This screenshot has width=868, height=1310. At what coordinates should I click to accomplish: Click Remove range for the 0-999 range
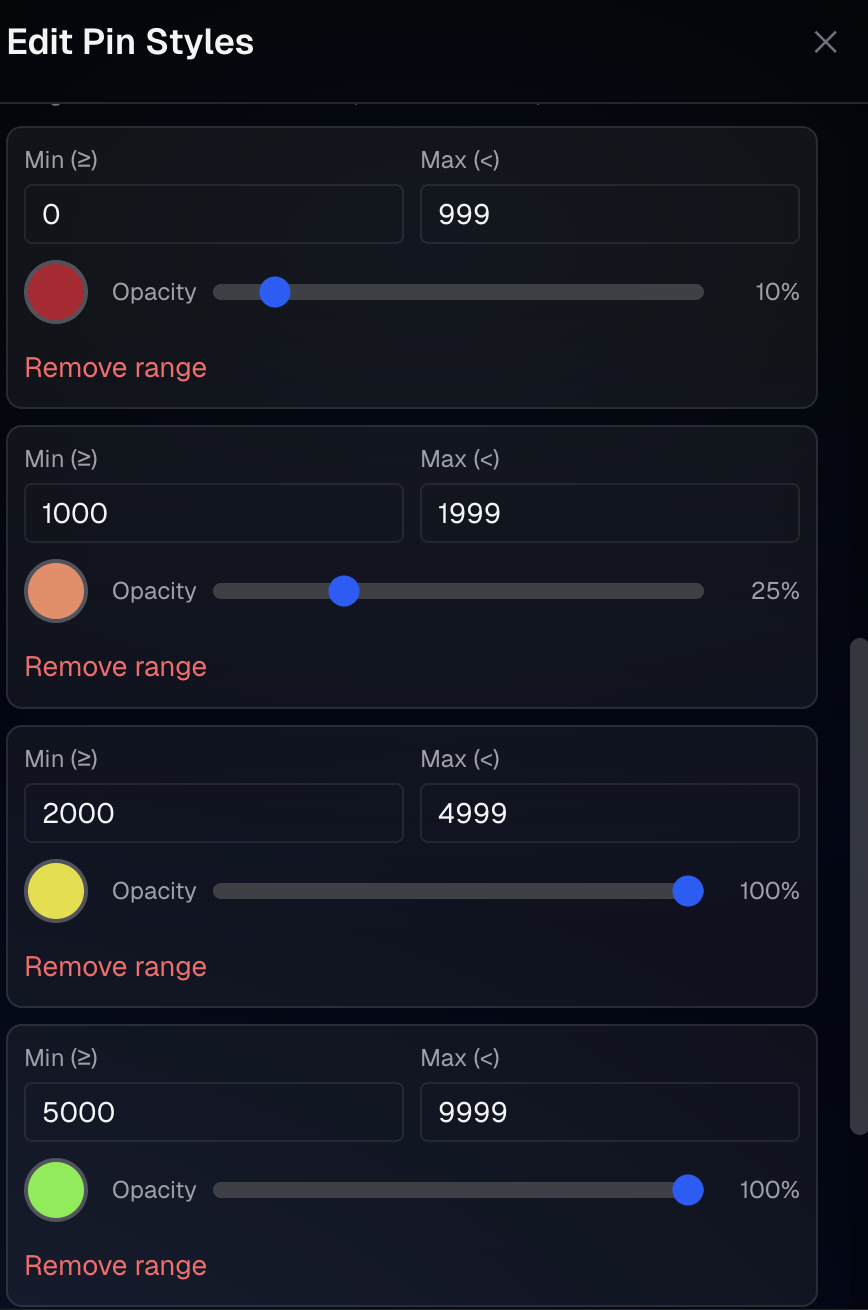click(x=115, y=368)
